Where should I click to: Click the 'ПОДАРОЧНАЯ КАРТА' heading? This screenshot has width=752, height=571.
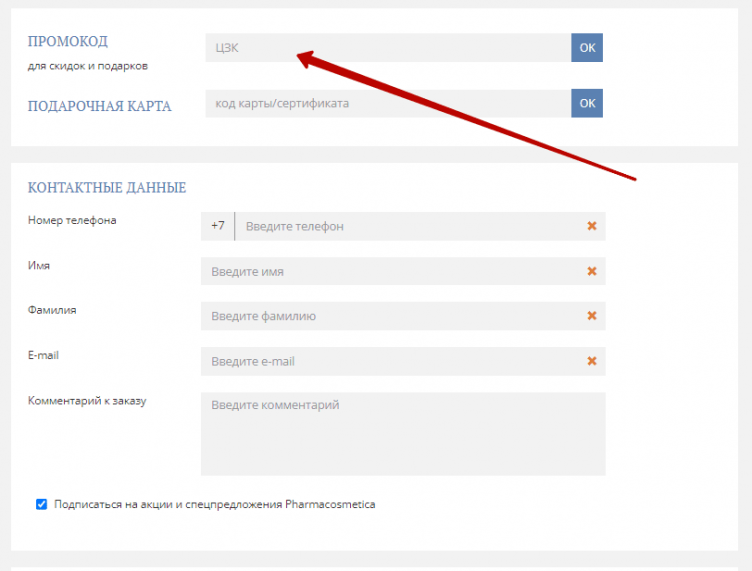[99, 106]
